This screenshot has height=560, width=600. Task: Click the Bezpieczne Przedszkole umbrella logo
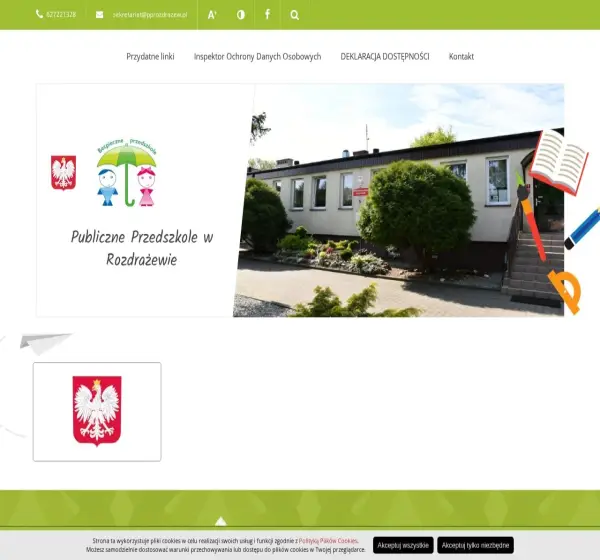click(127, 172)
